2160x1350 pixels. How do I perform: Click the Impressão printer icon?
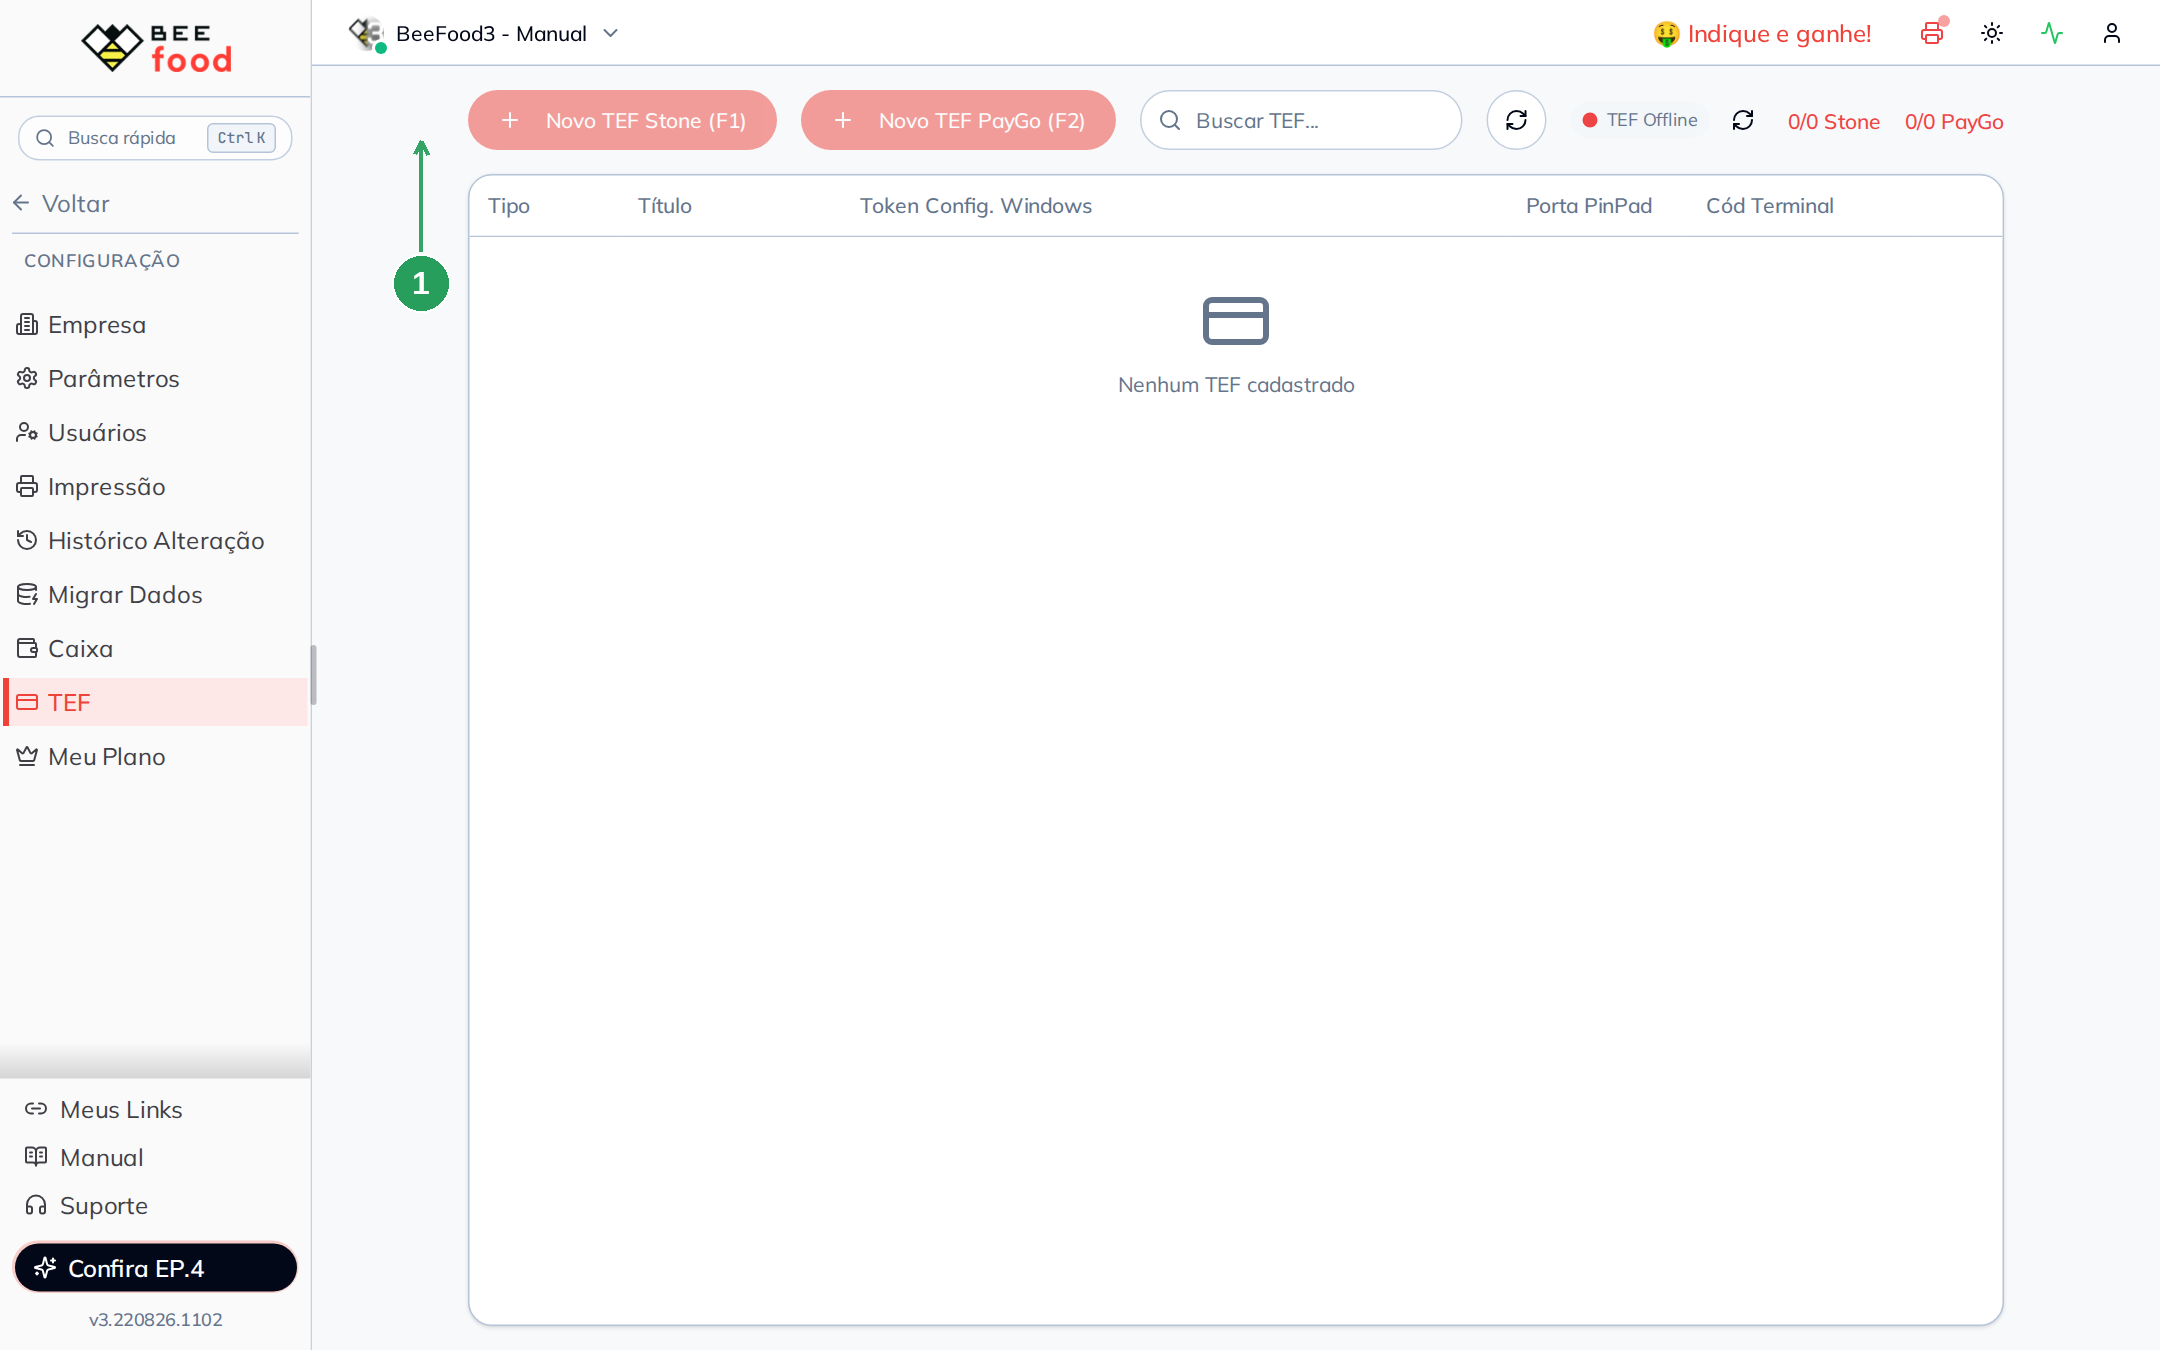tap(27, 487)
